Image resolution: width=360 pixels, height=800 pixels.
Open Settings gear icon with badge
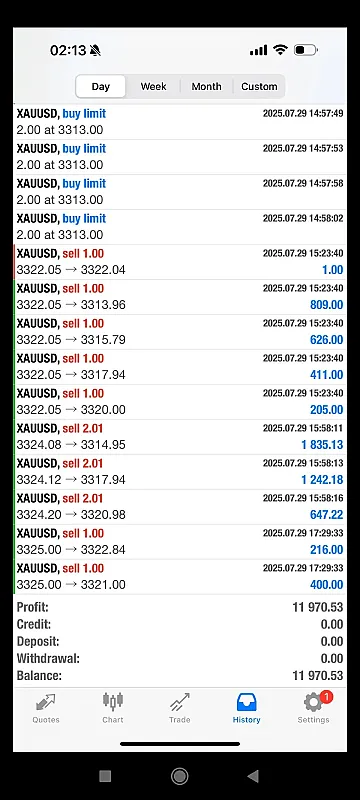click(314, 702)
